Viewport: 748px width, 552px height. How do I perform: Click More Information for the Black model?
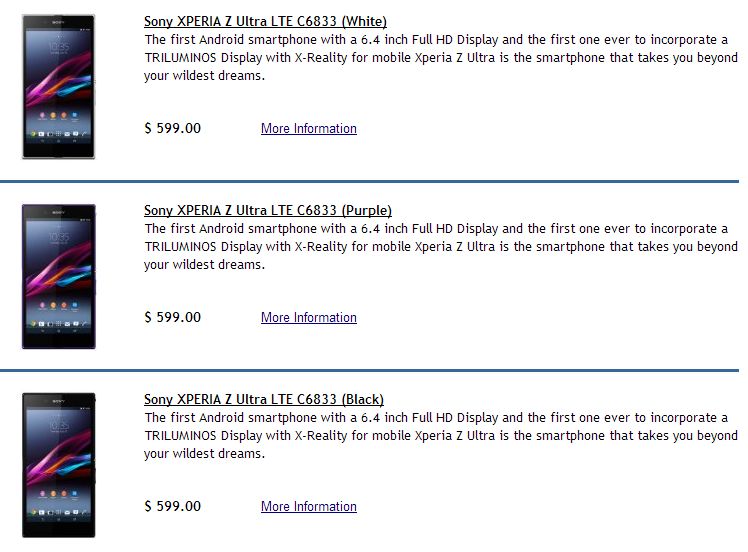click(x=308, y=506)
